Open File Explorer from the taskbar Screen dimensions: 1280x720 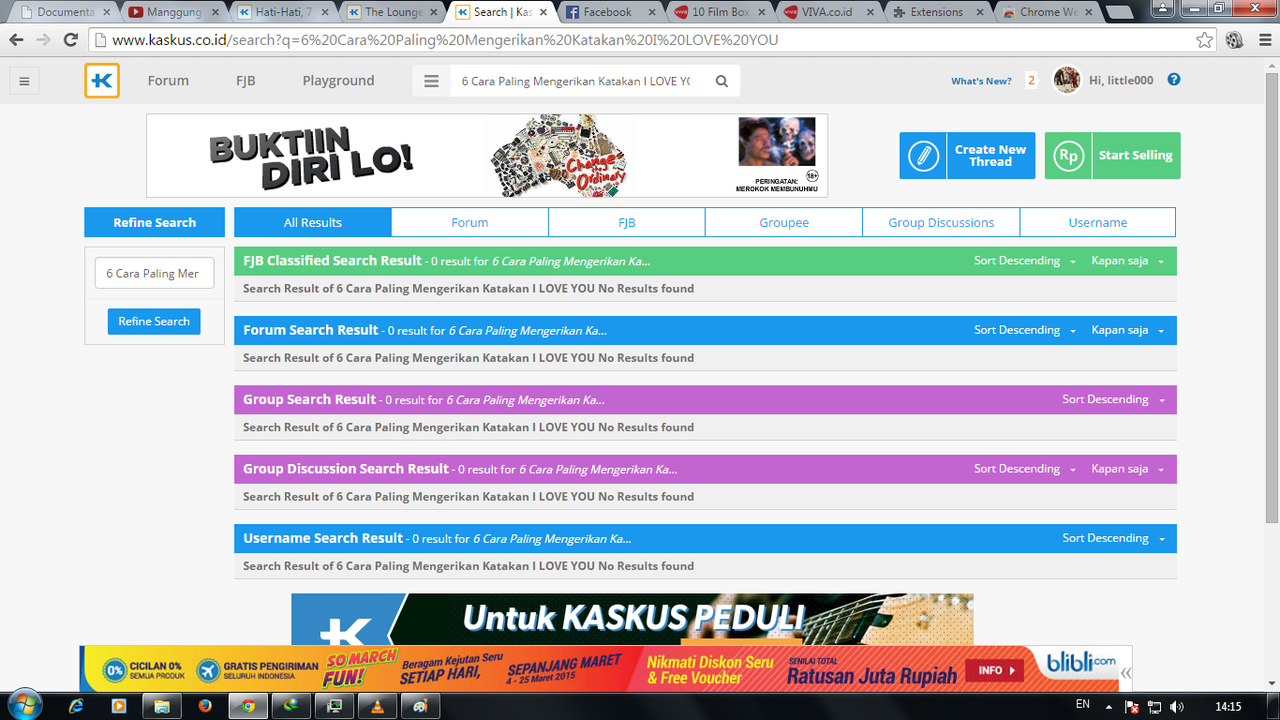tap(160, 706)
